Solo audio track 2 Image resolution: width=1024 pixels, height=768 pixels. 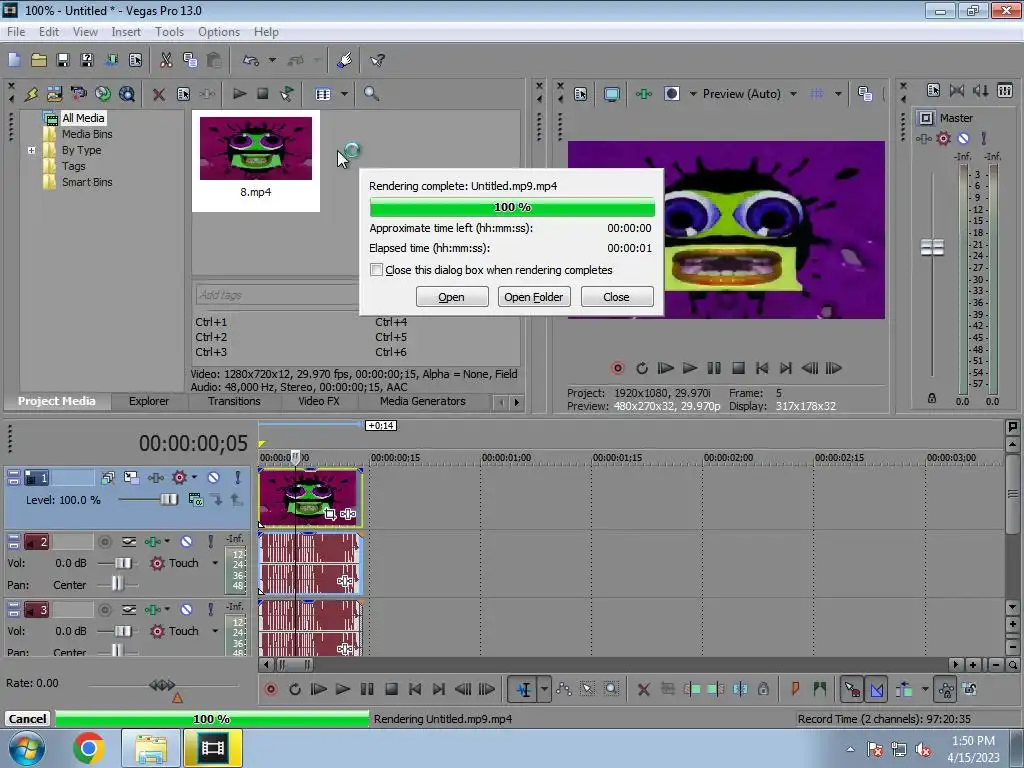[x=210, y=541]
